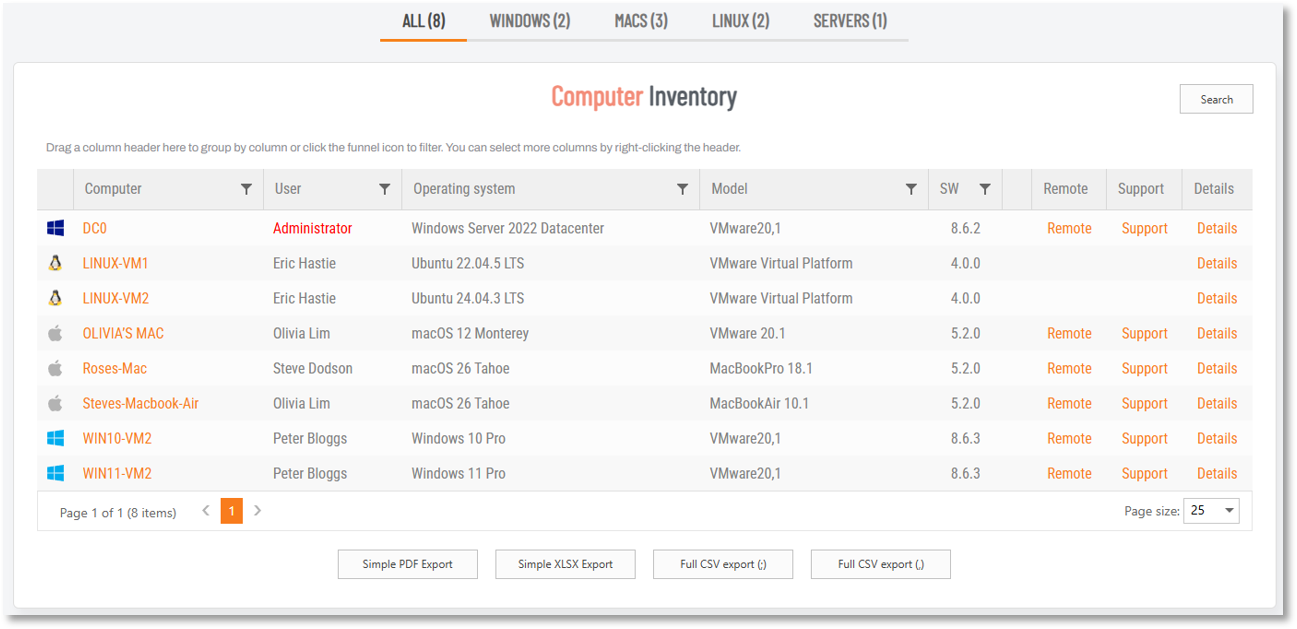Export inventory with Simple XLSX Export
The image size is (1297, 629).
click(x=565, y=564)
